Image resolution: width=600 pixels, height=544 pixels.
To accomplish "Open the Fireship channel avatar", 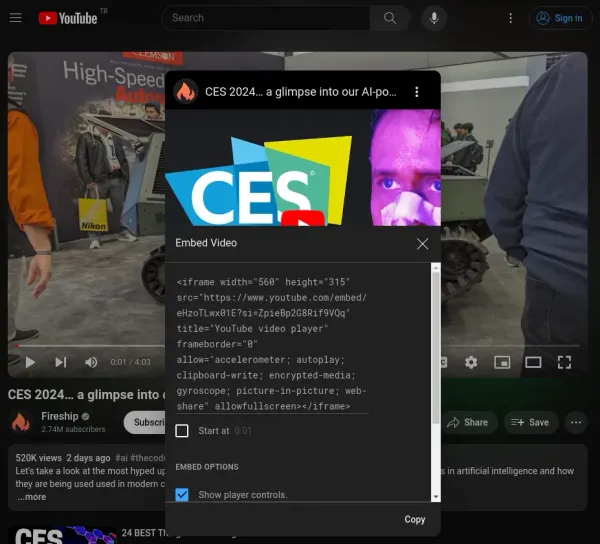I will (x=21, y=422).
